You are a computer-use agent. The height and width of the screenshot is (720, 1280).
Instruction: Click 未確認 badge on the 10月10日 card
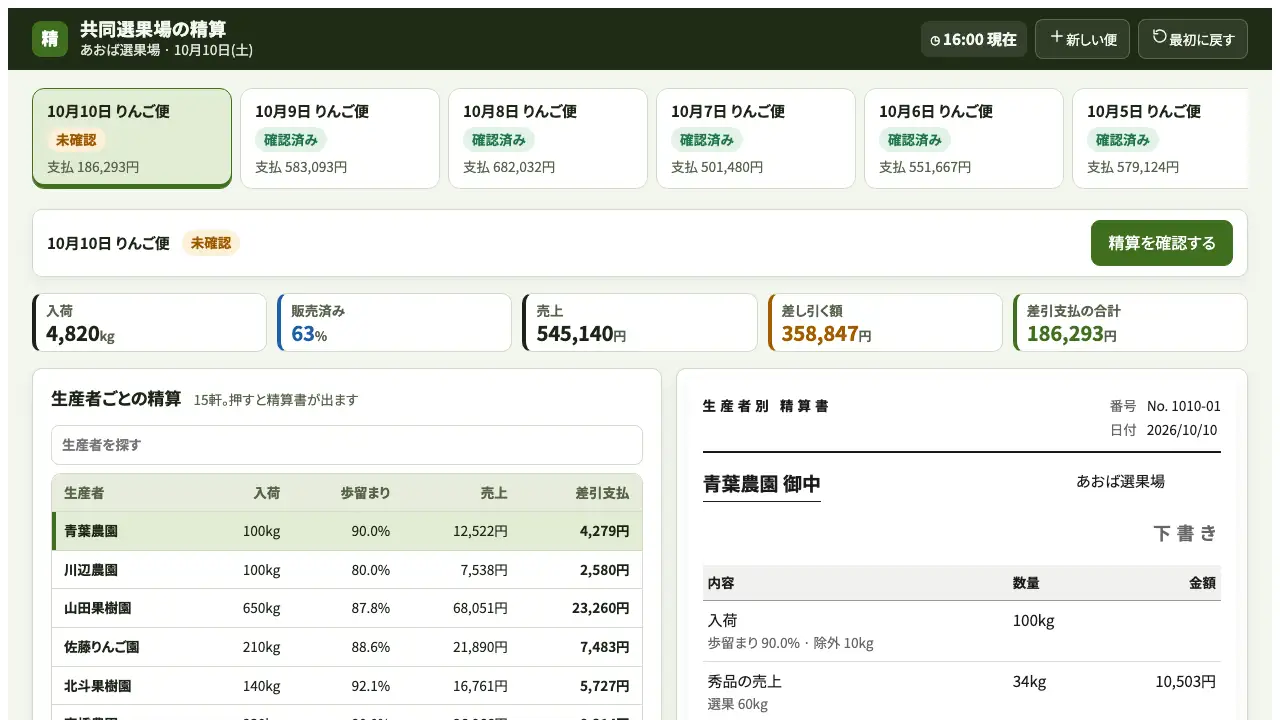(x=76, y=140)
